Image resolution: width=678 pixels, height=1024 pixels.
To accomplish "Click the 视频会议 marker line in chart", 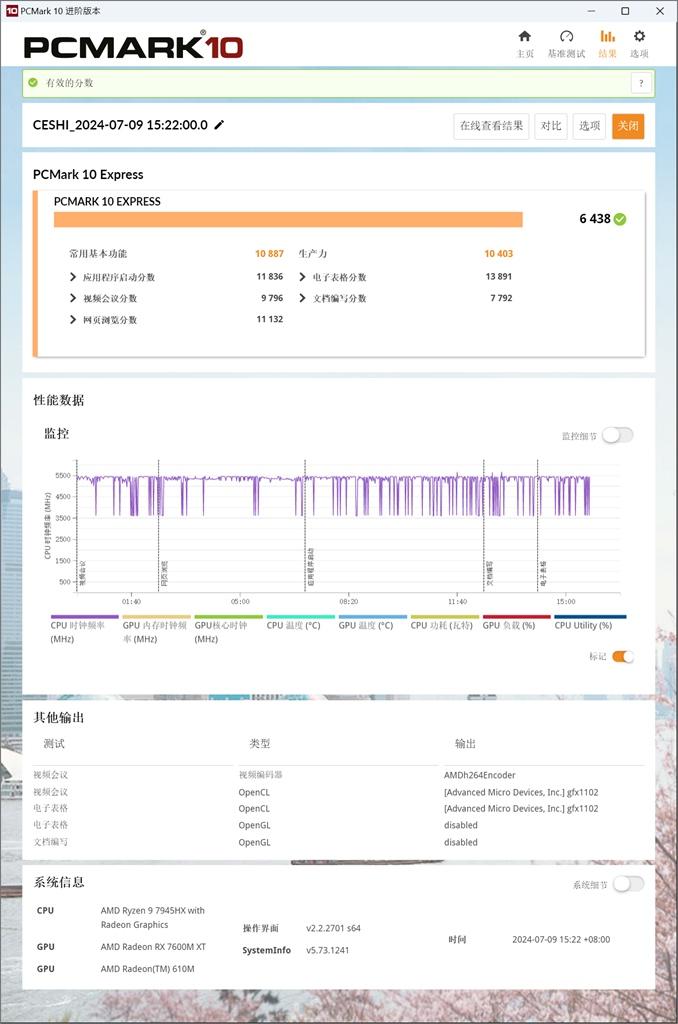I will (x=77, y=526).
